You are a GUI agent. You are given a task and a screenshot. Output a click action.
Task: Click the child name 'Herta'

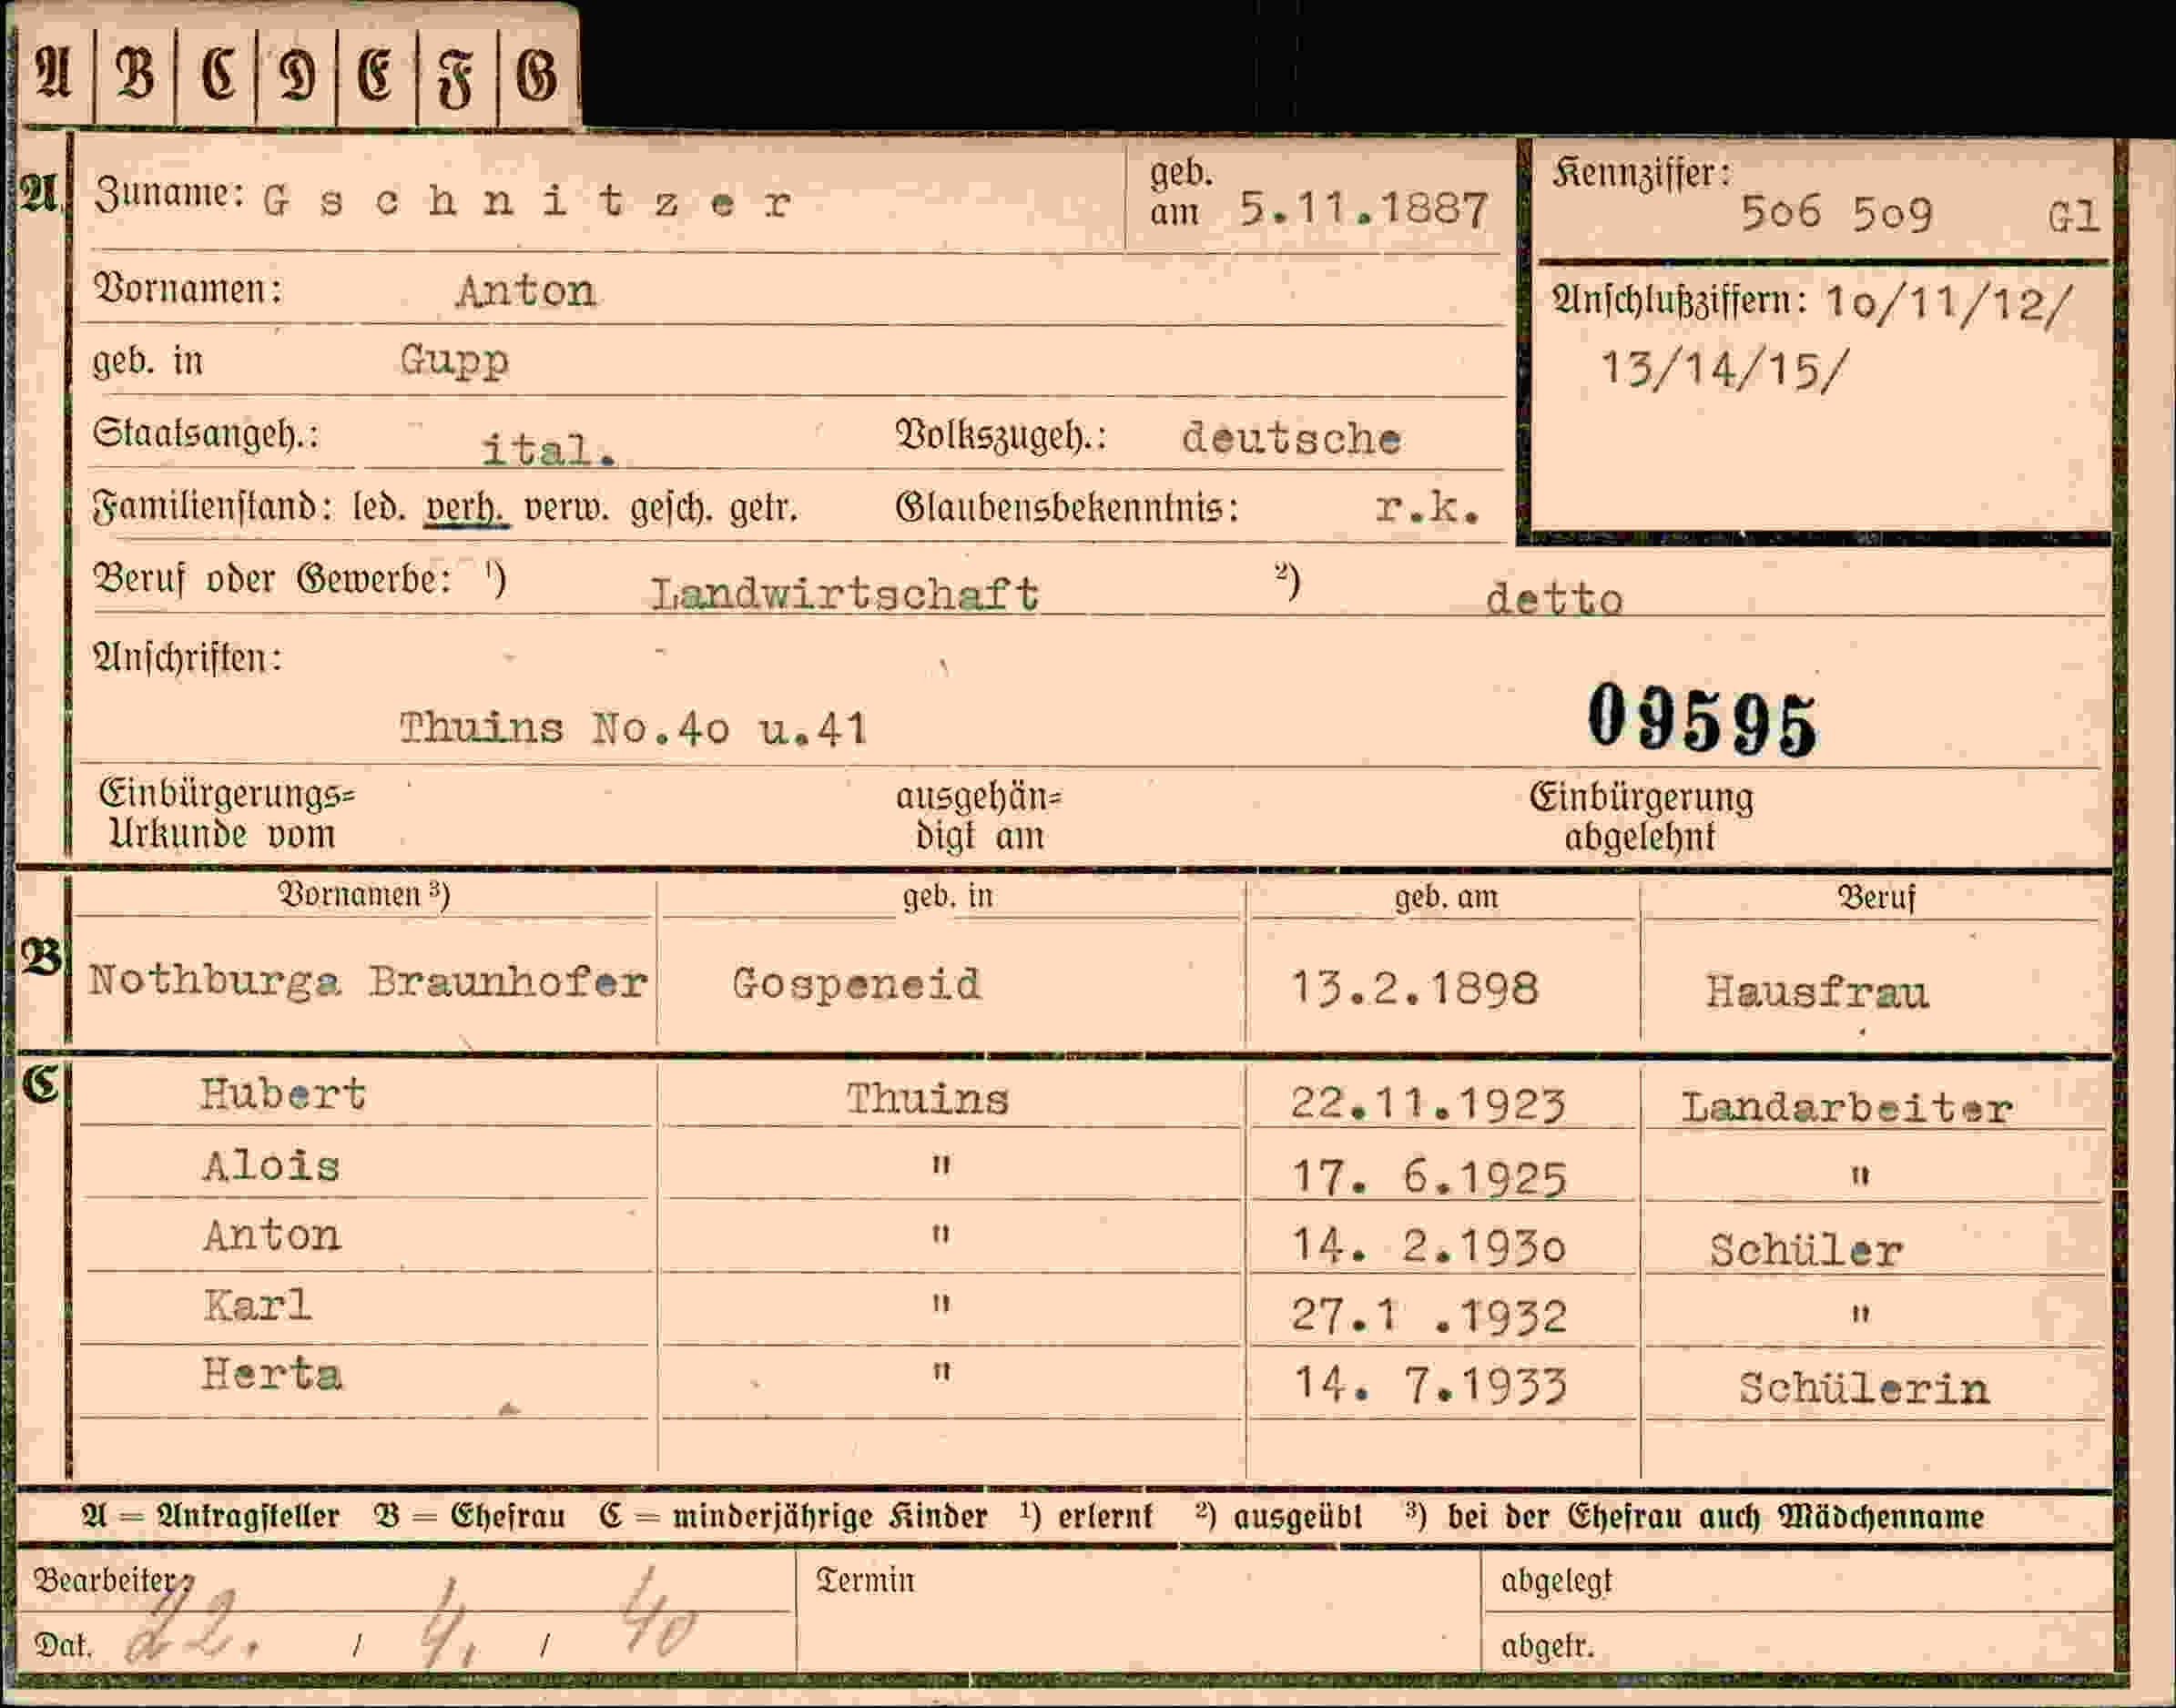coord(272,1375)
